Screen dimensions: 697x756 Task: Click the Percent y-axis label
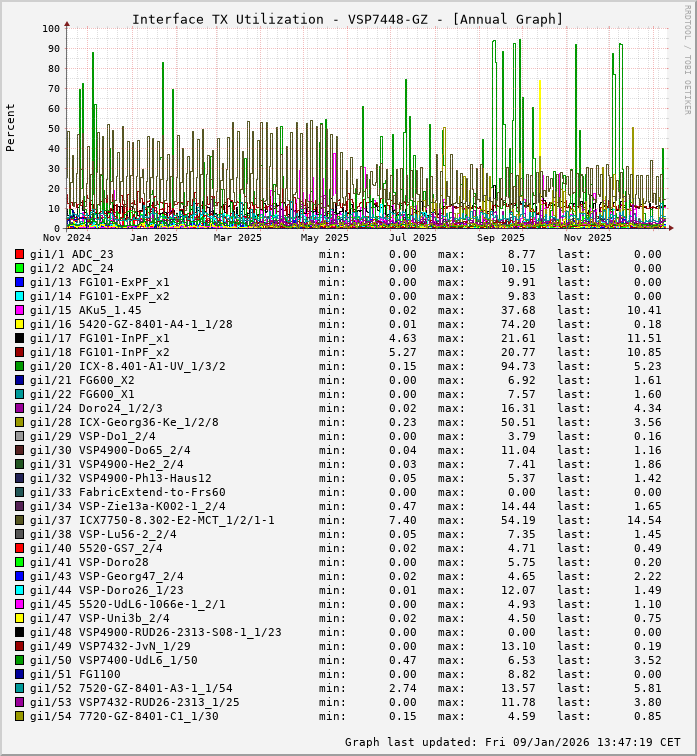pyautogui.click(x=11, y=127)
